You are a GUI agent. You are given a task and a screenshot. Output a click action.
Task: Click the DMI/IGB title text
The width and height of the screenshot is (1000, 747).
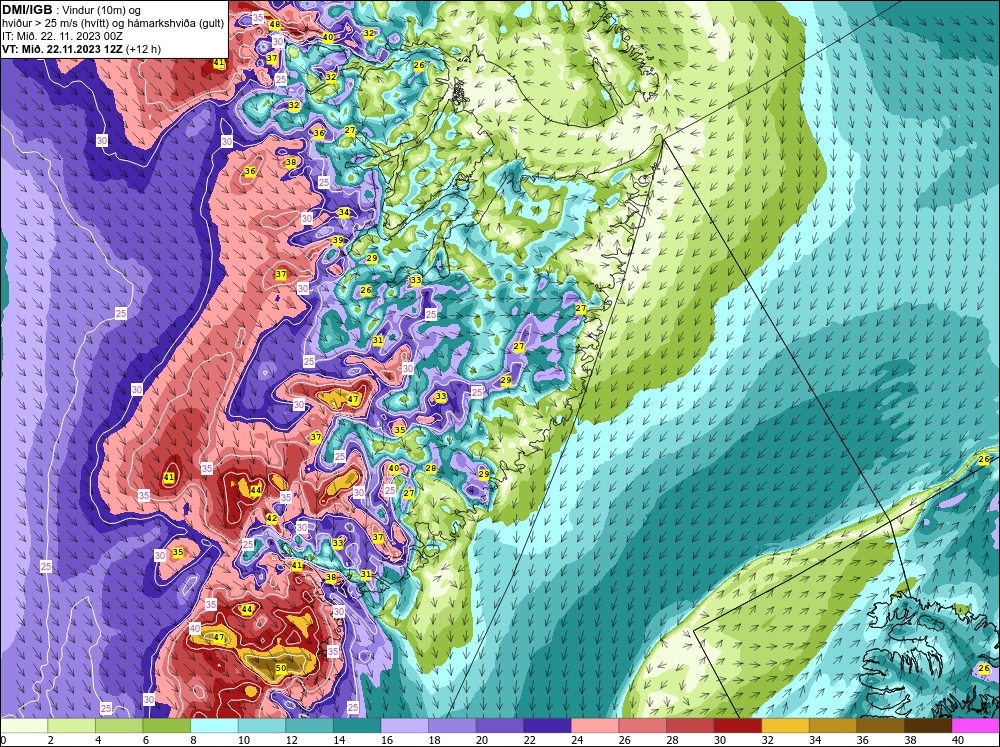[27, 10]
